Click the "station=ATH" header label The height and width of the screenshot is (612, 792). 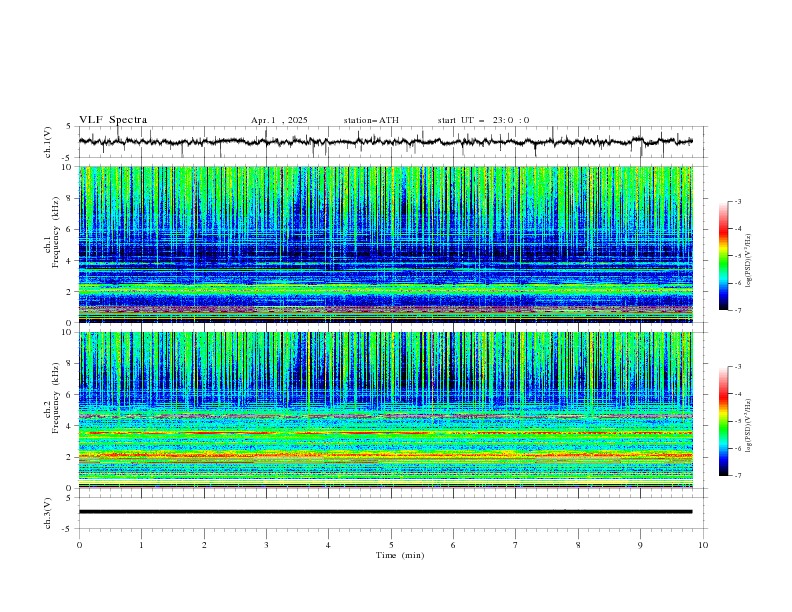(x=371, y=120)
